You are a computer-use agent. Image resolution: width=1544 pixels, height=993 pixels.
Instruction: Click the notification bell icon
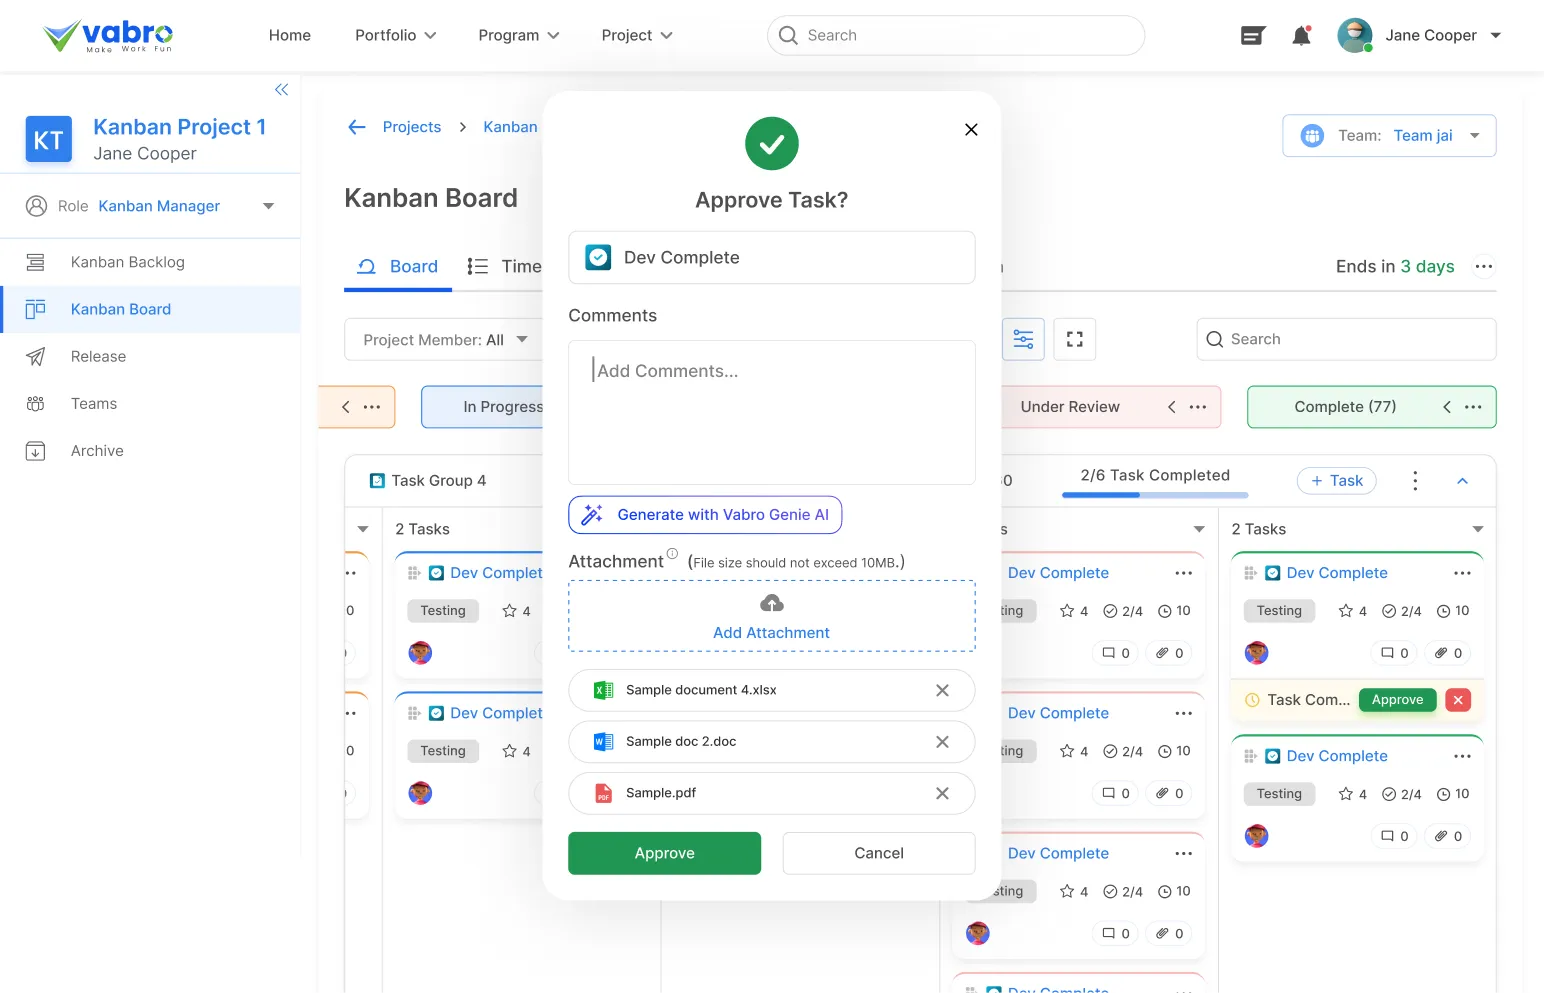click(1301, 36)
